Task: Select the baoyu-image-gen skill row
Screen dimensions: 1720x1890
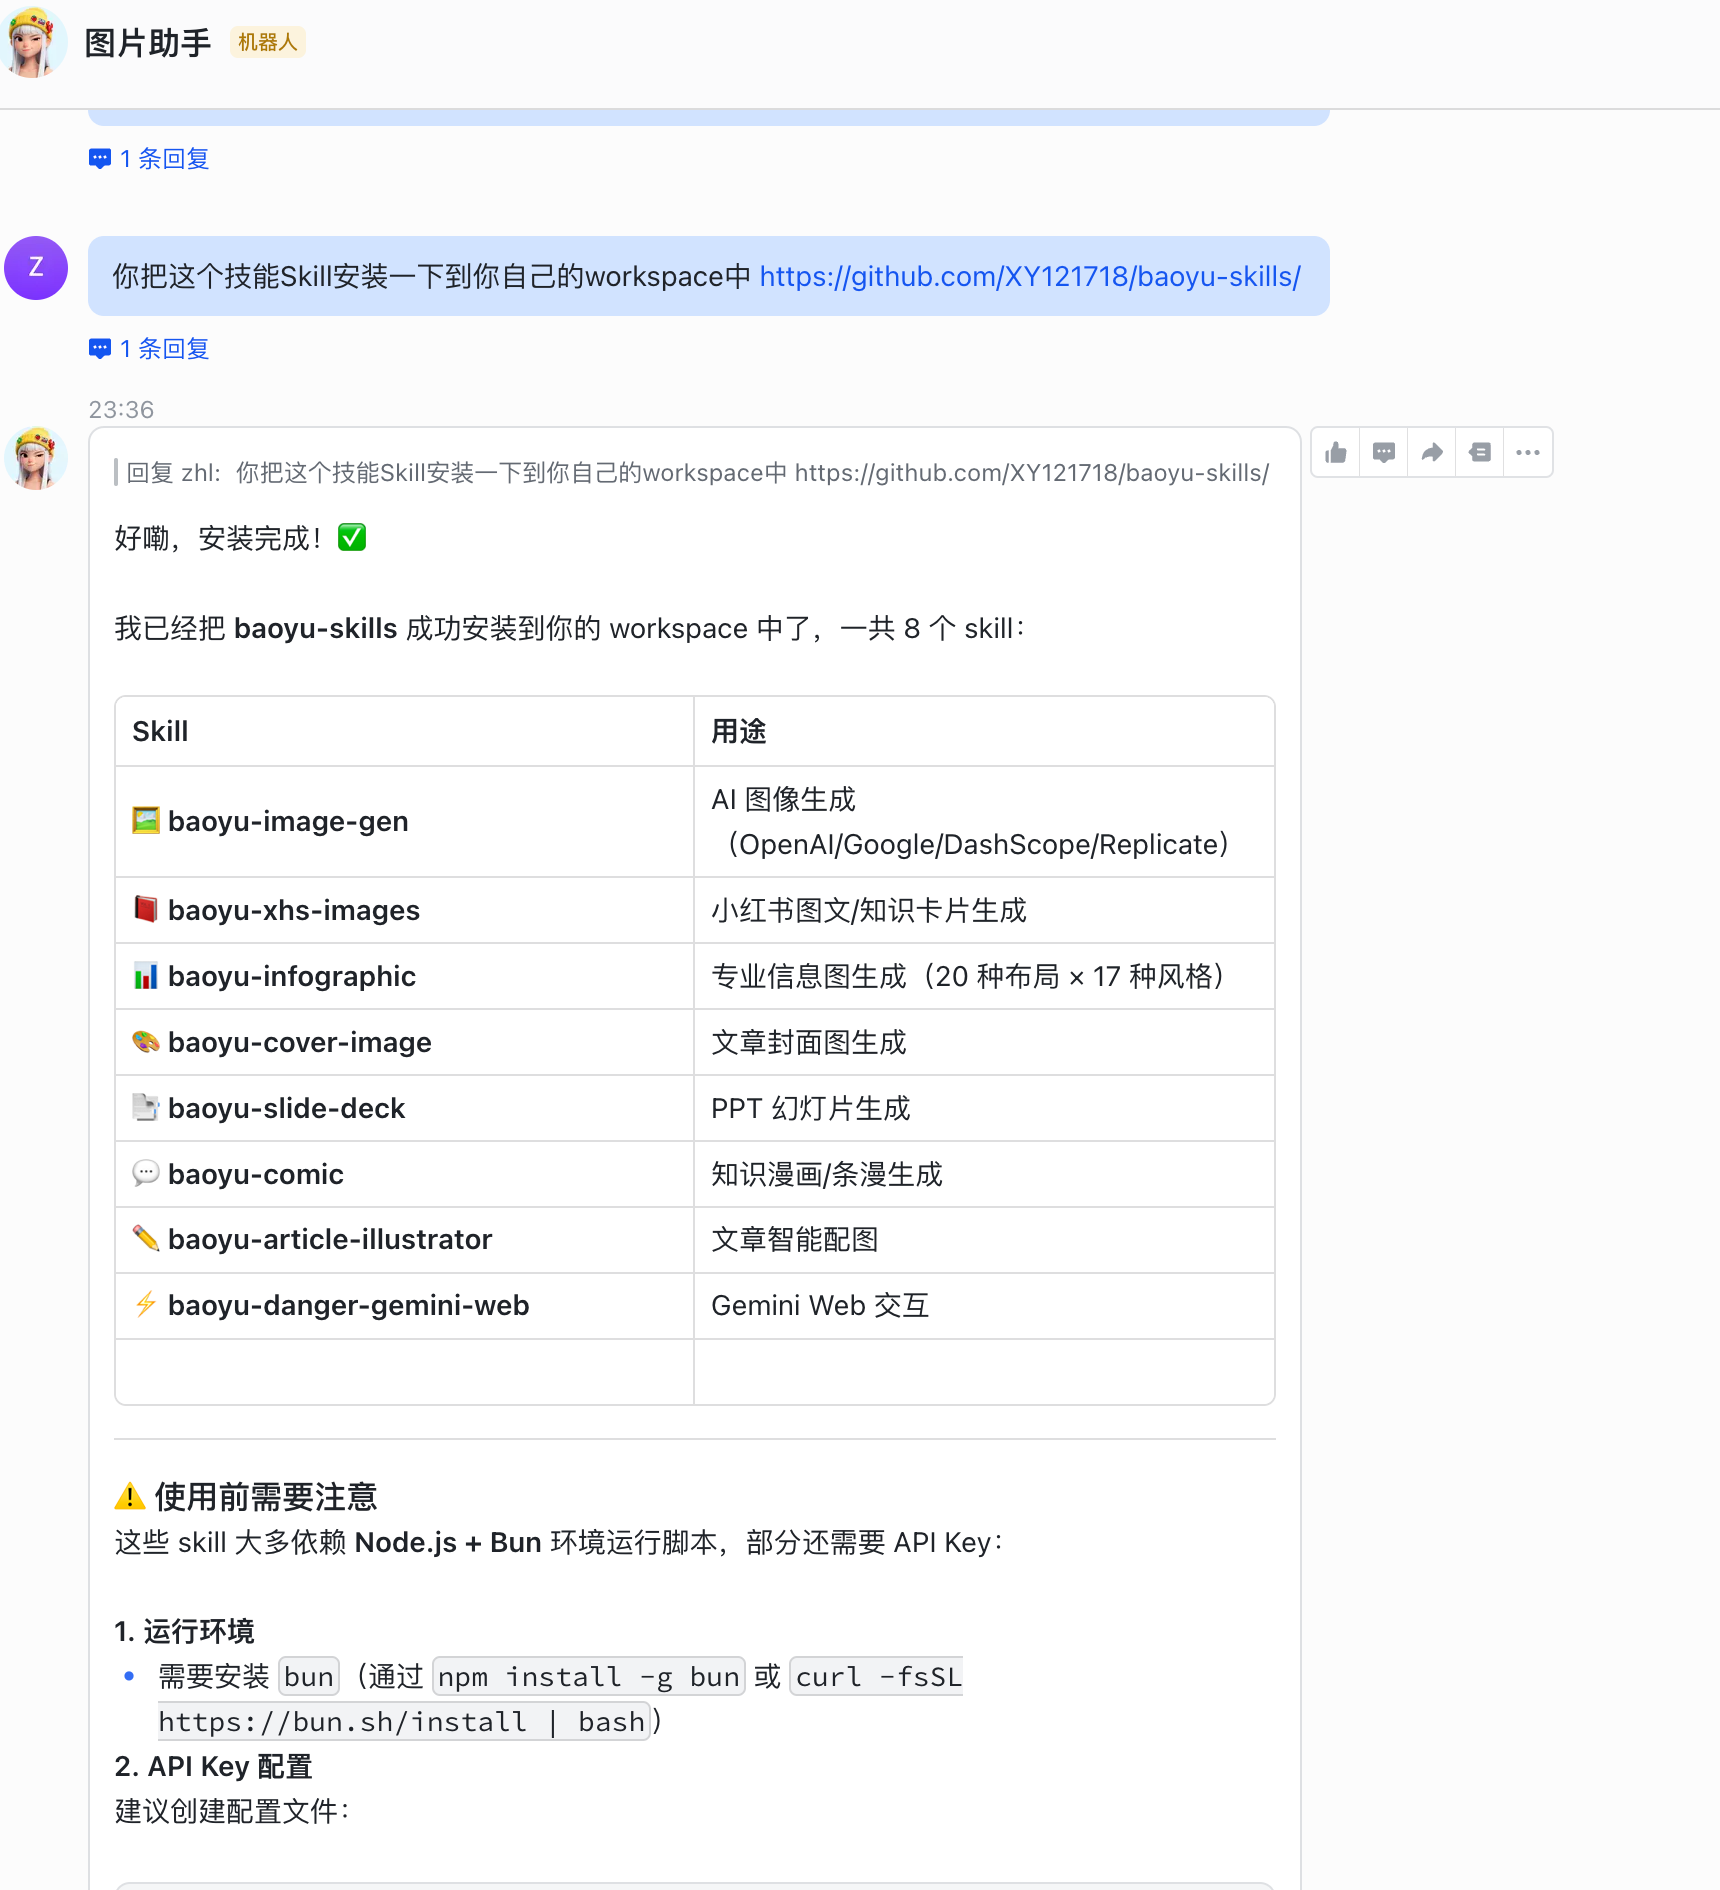Action: coord(288,822)
